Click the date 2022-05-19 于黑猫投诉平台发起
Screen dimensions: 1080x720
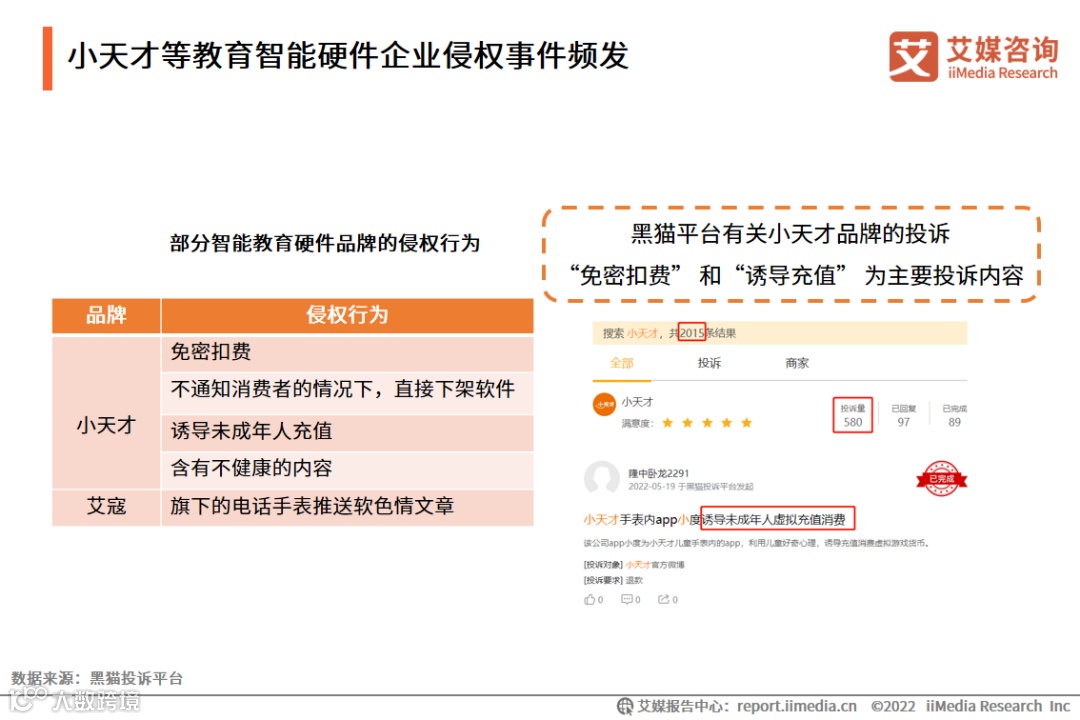(x=690, y=486)
